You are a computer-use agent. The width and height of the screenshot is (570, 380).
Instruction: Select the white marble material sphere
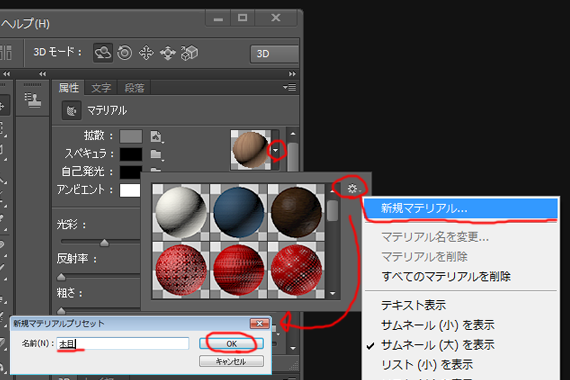(180, 212)
